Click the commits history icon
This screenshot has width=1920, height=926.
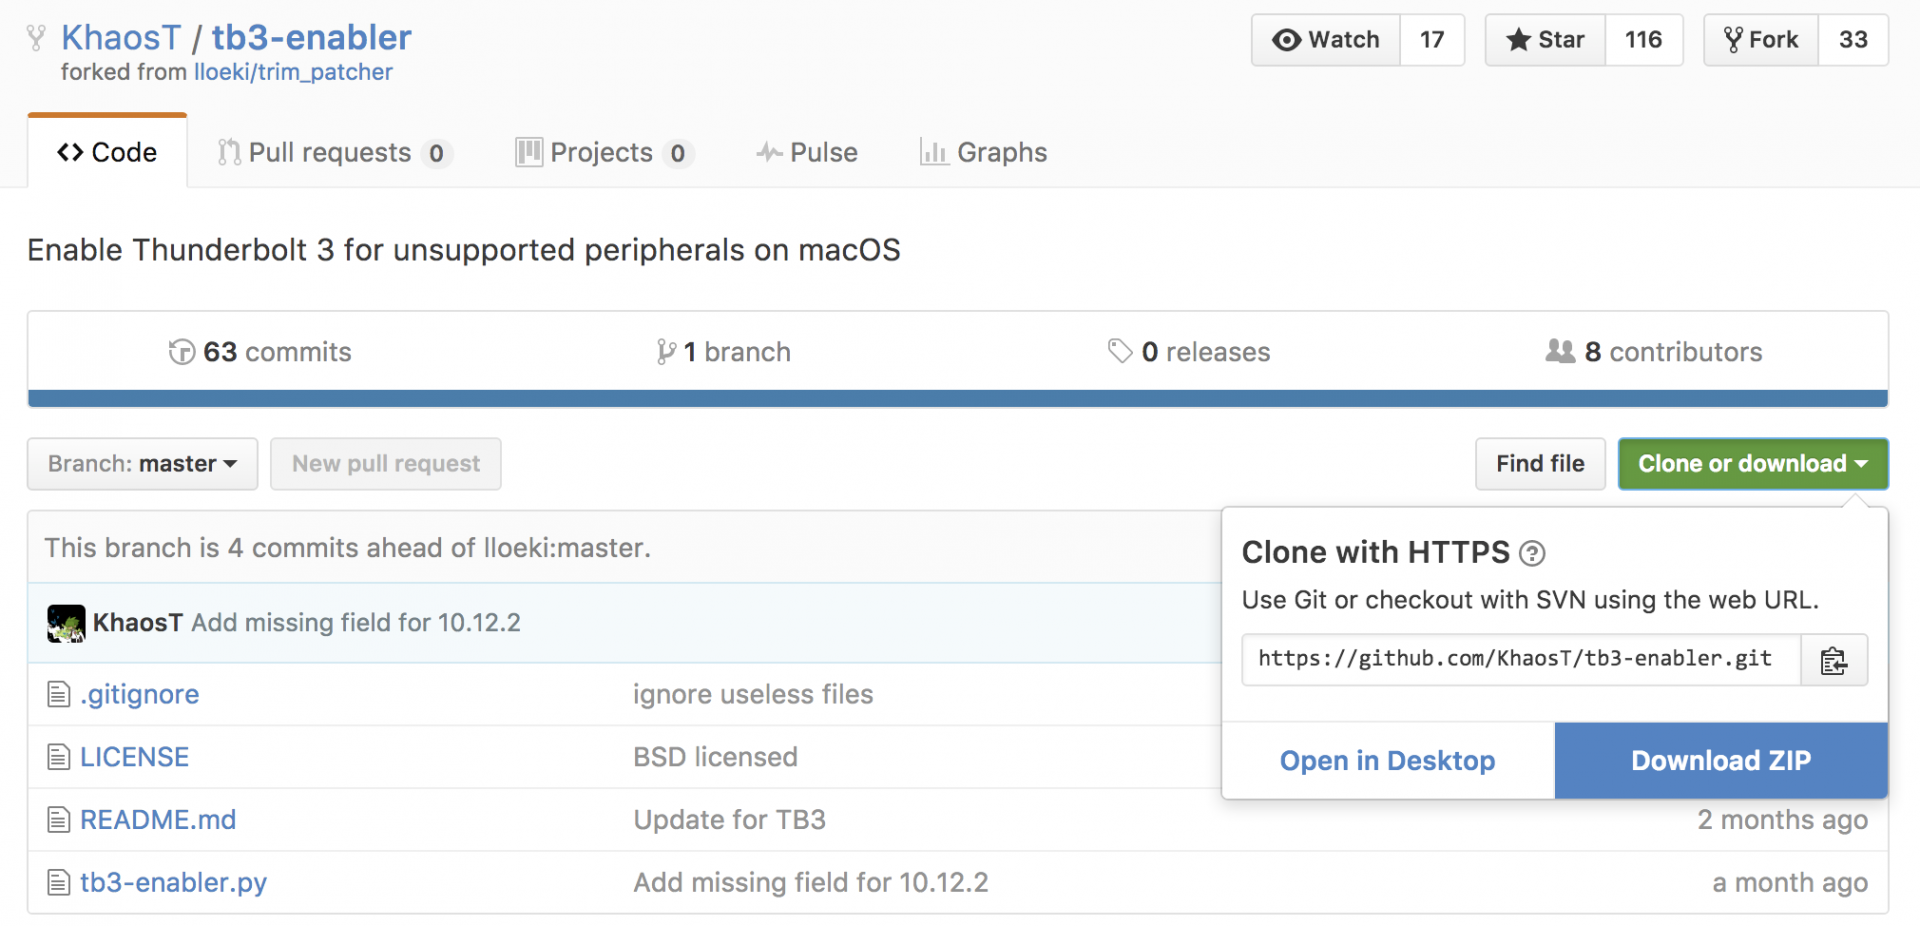coord(181,352)
